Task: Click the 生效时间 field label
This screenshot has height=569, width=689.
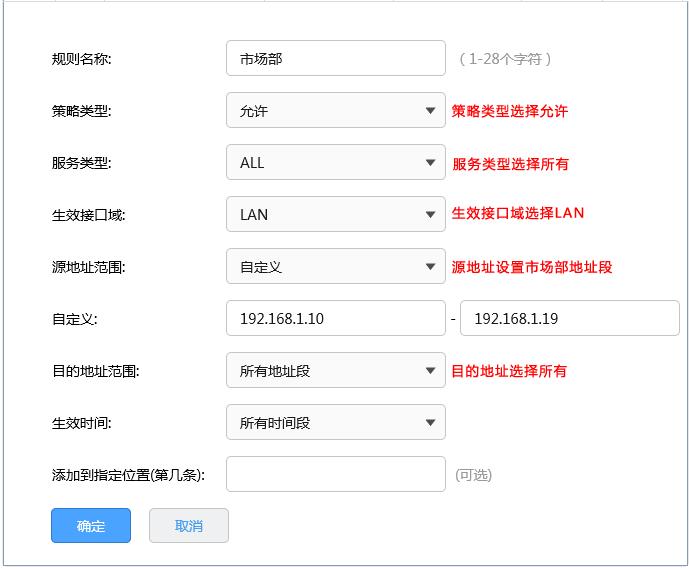Action: [82, 423]
